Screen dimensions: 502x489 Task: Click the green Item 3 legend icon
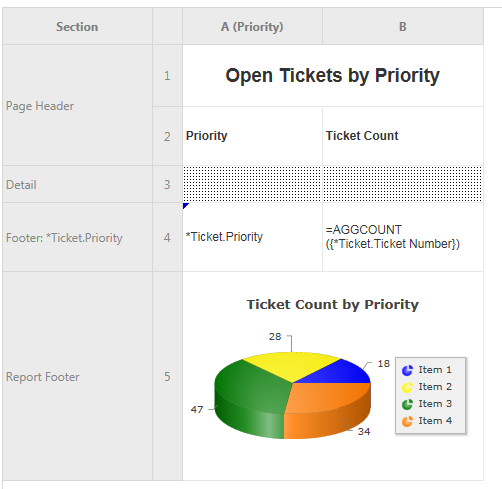(x=407, y=404)
